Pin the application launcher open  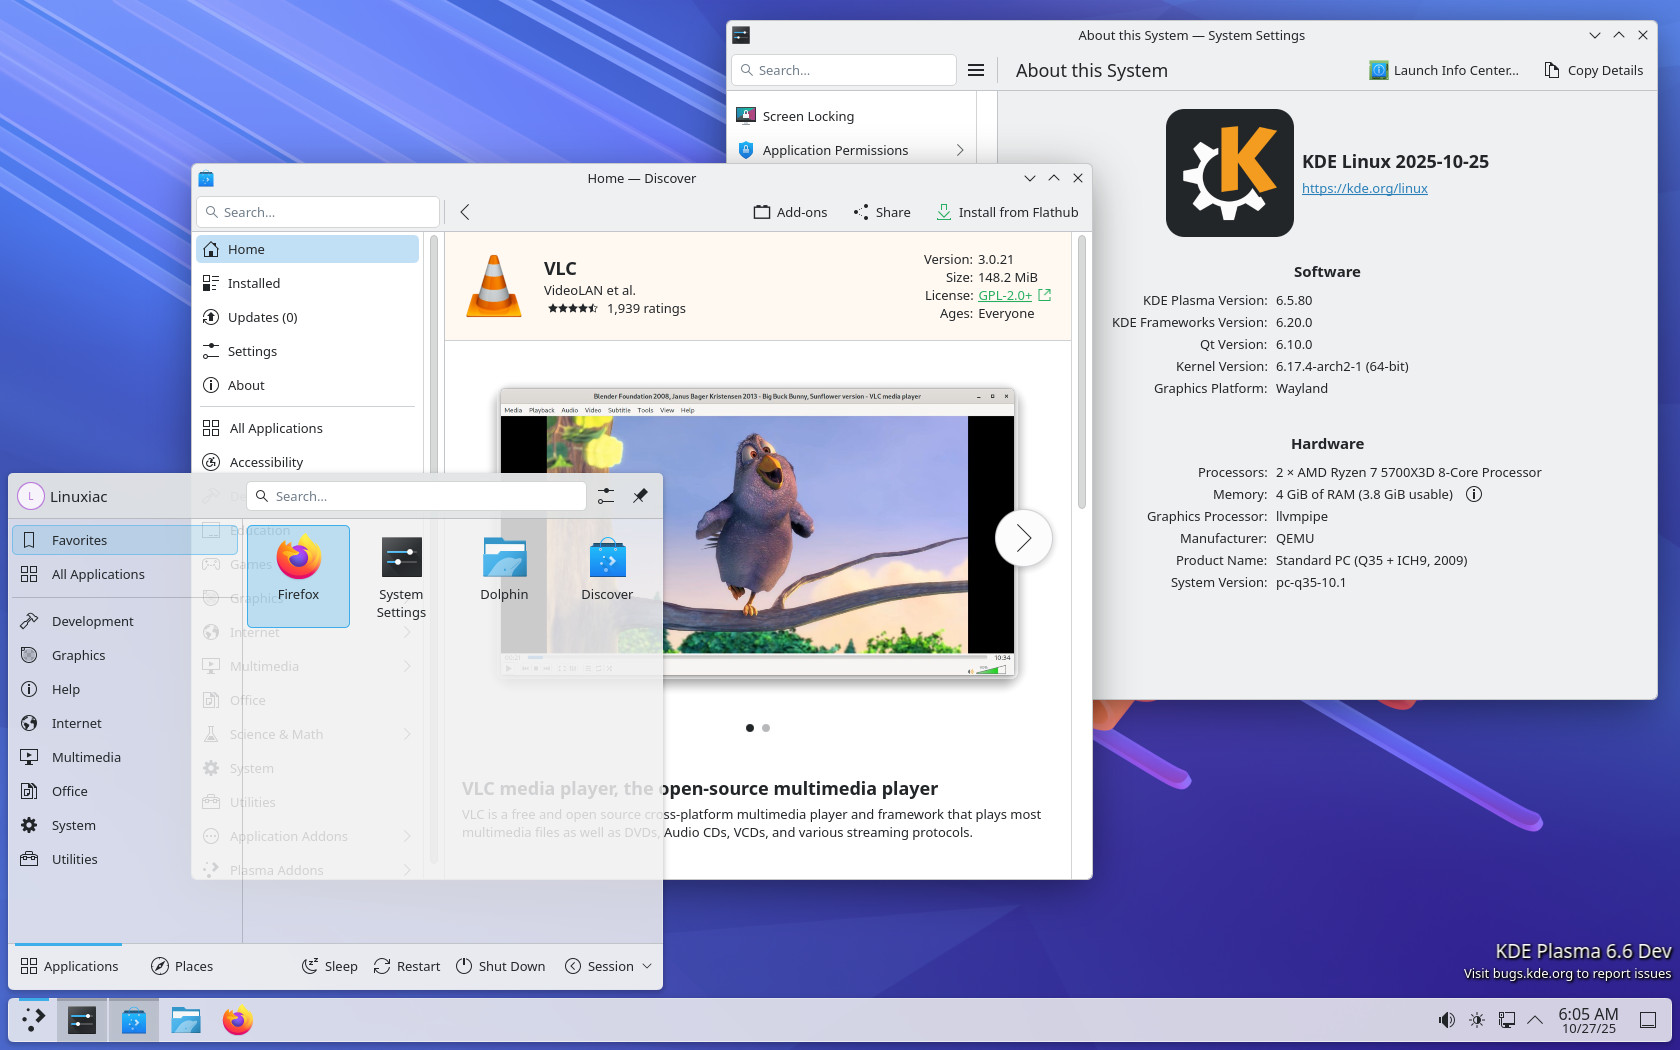(640, 496)
